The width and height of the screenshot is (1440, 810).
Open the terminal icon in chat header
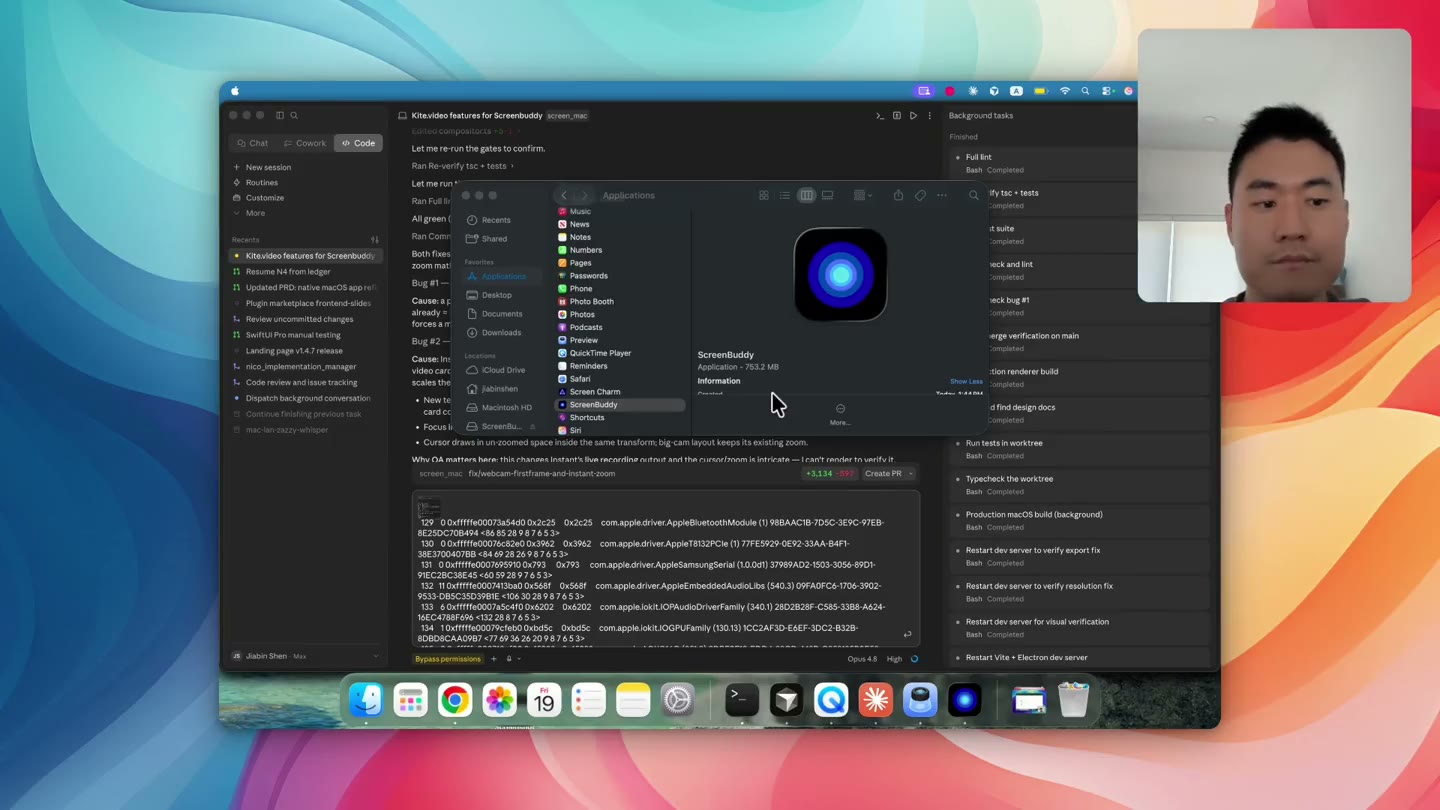(880, 116)
